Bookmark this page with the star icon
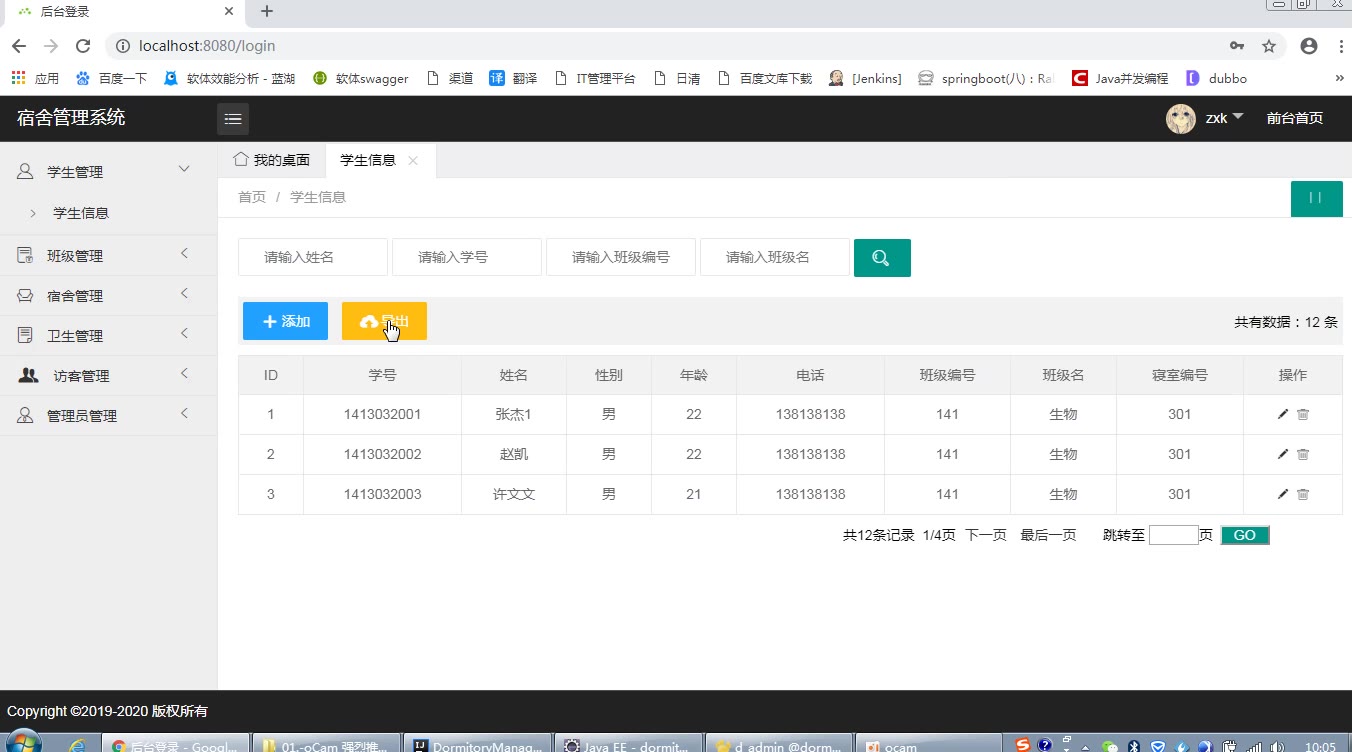 (x=1269, y=46)
